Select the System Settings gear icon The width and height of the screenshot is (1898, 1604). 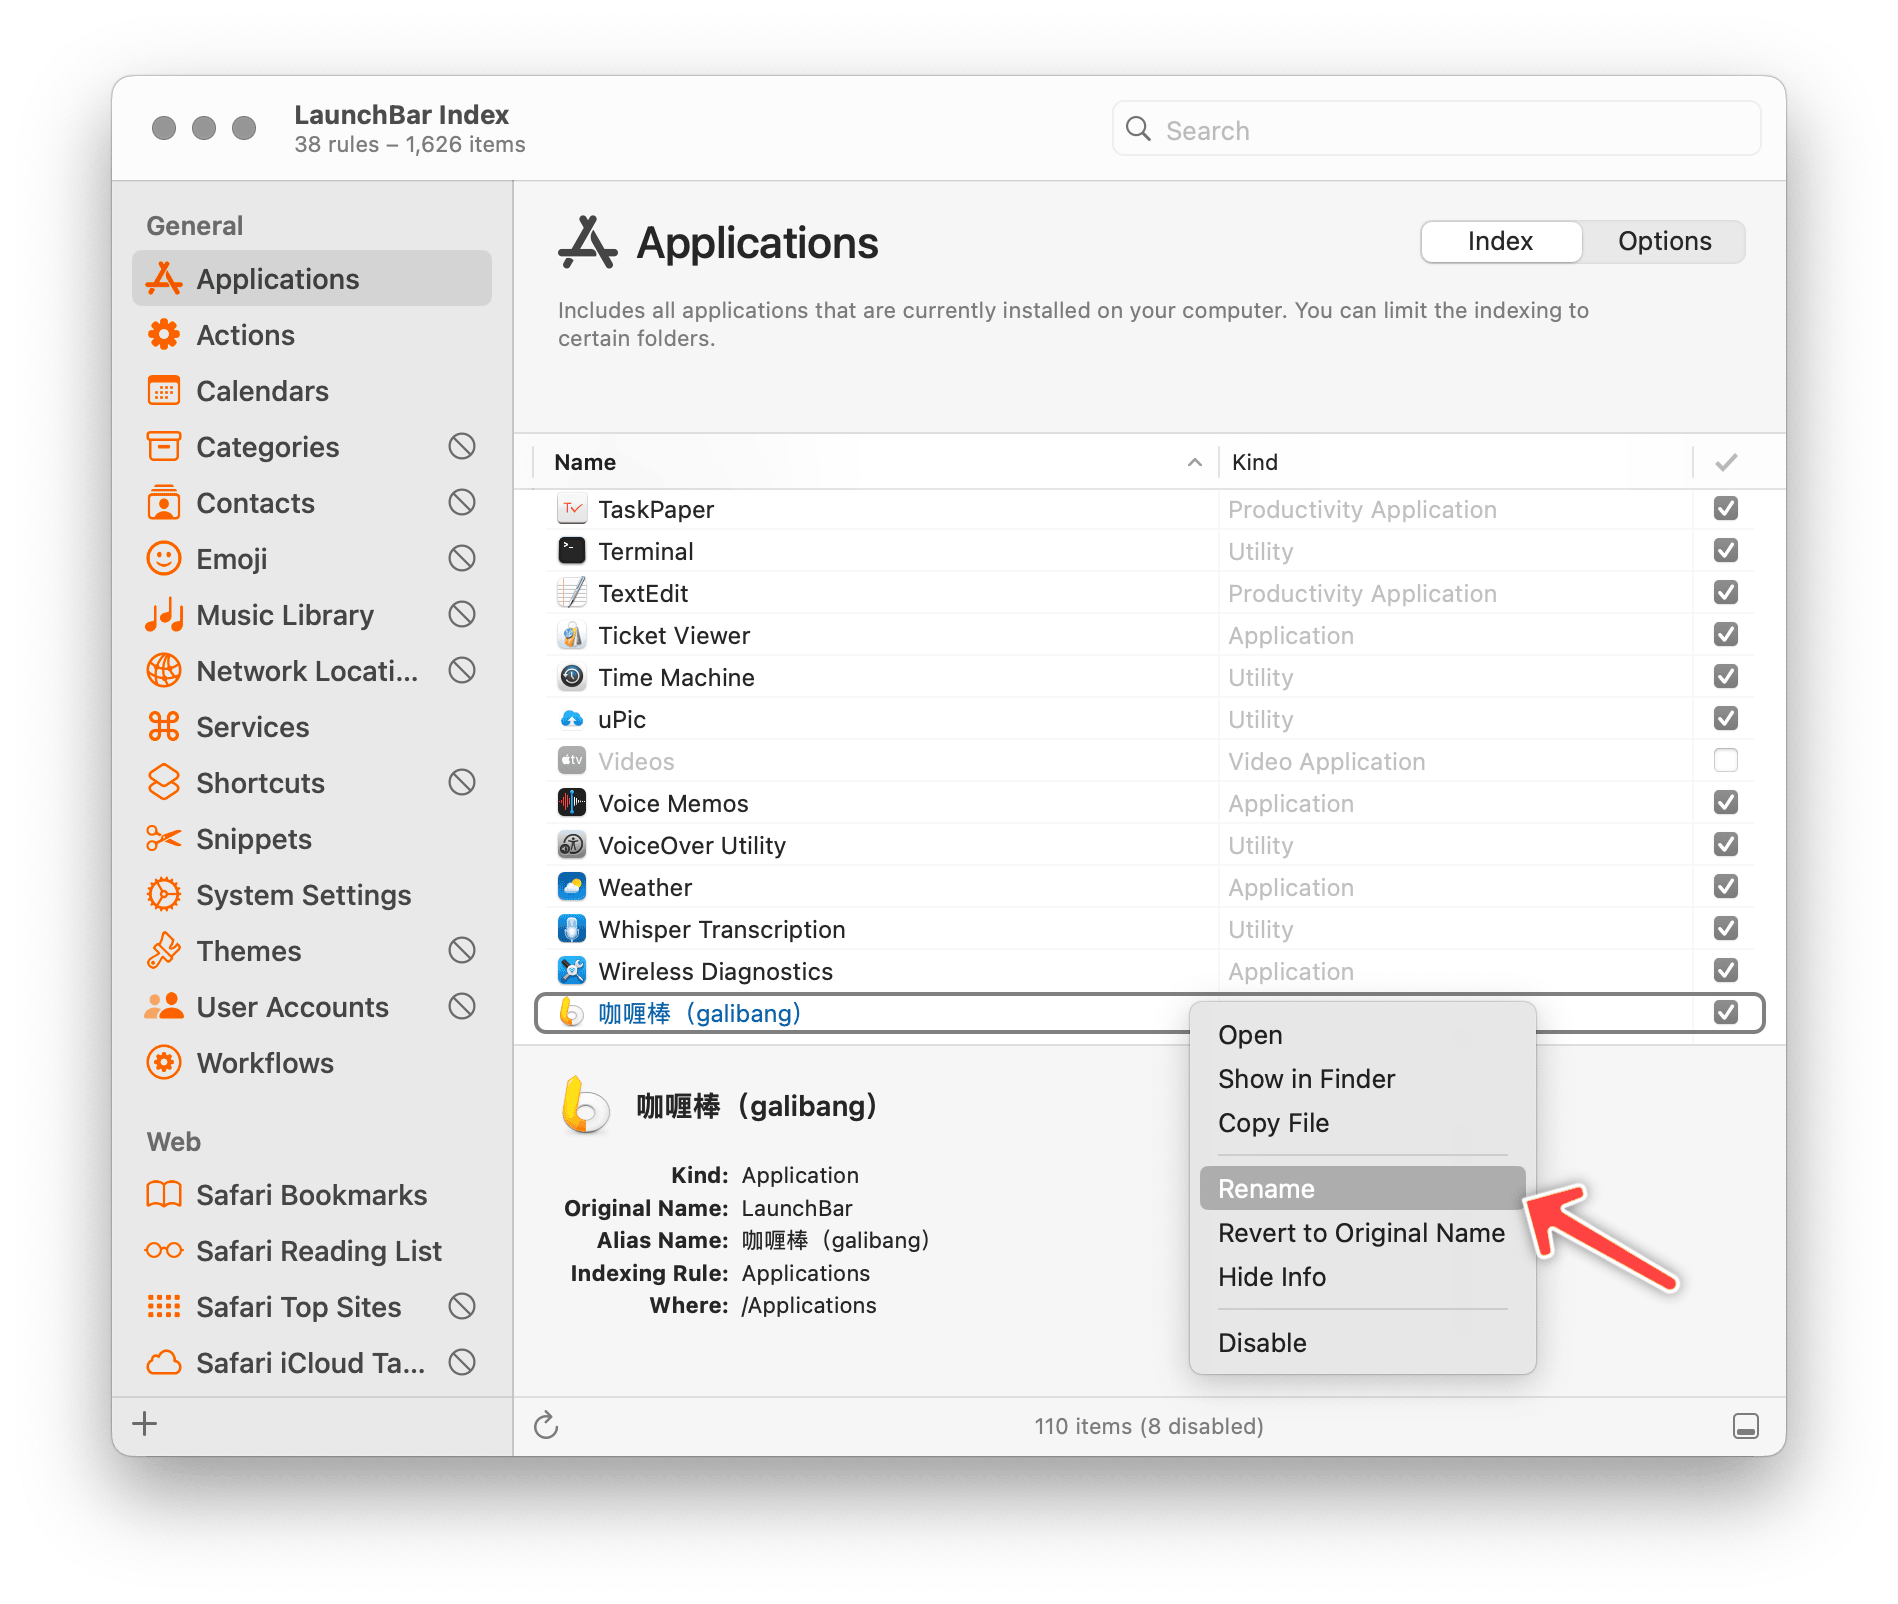pyautogui.click(x=164, y=895)
